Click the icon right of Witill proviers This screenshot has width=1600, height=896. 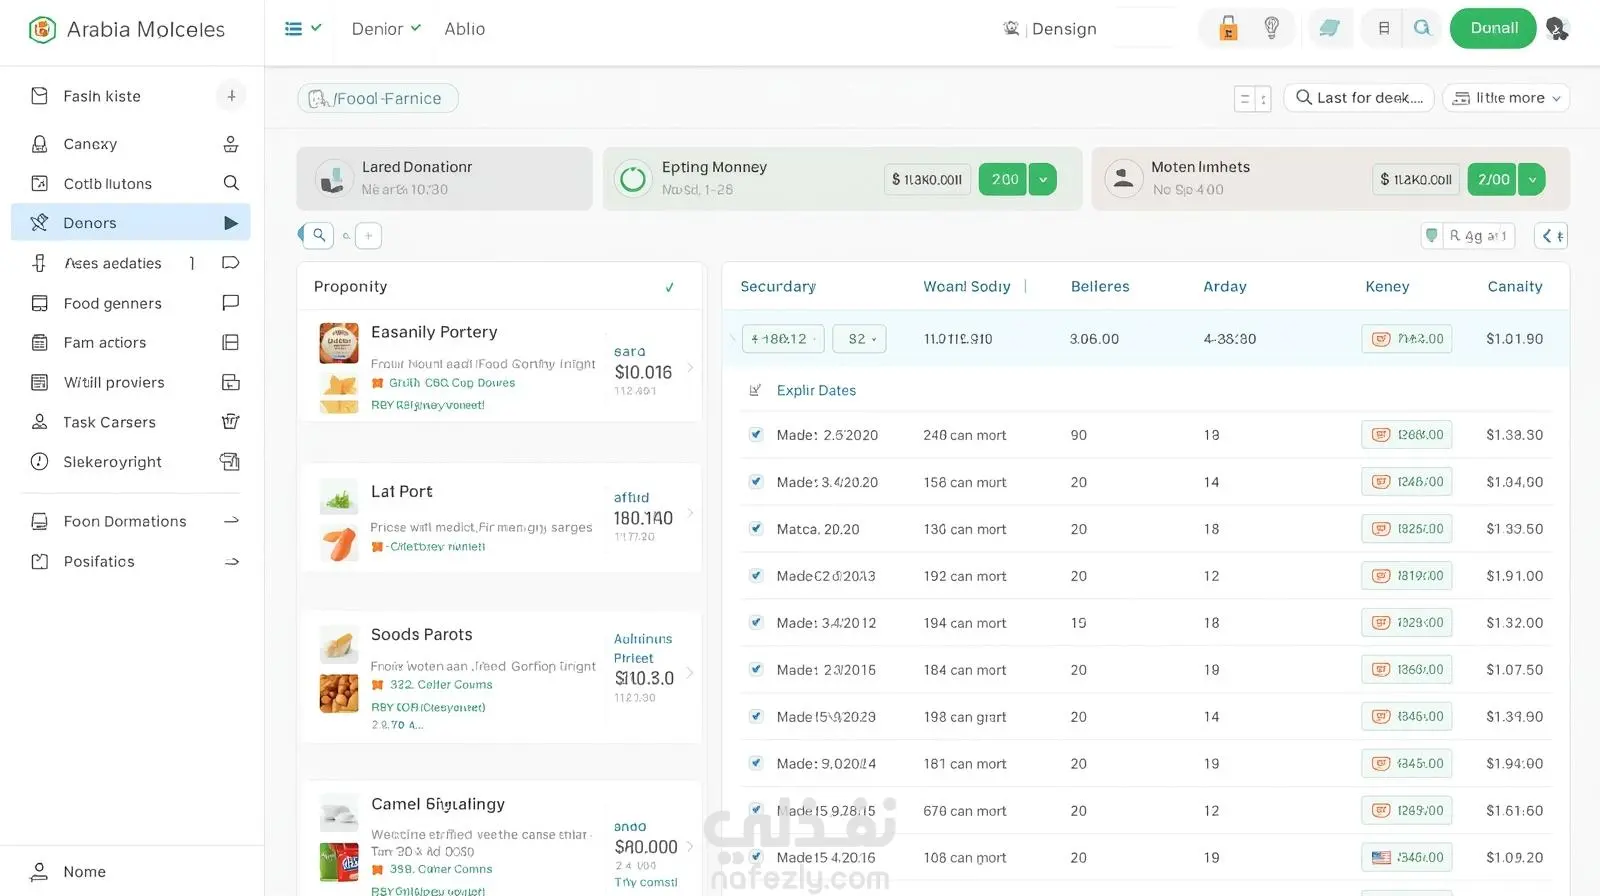[231, 382]
